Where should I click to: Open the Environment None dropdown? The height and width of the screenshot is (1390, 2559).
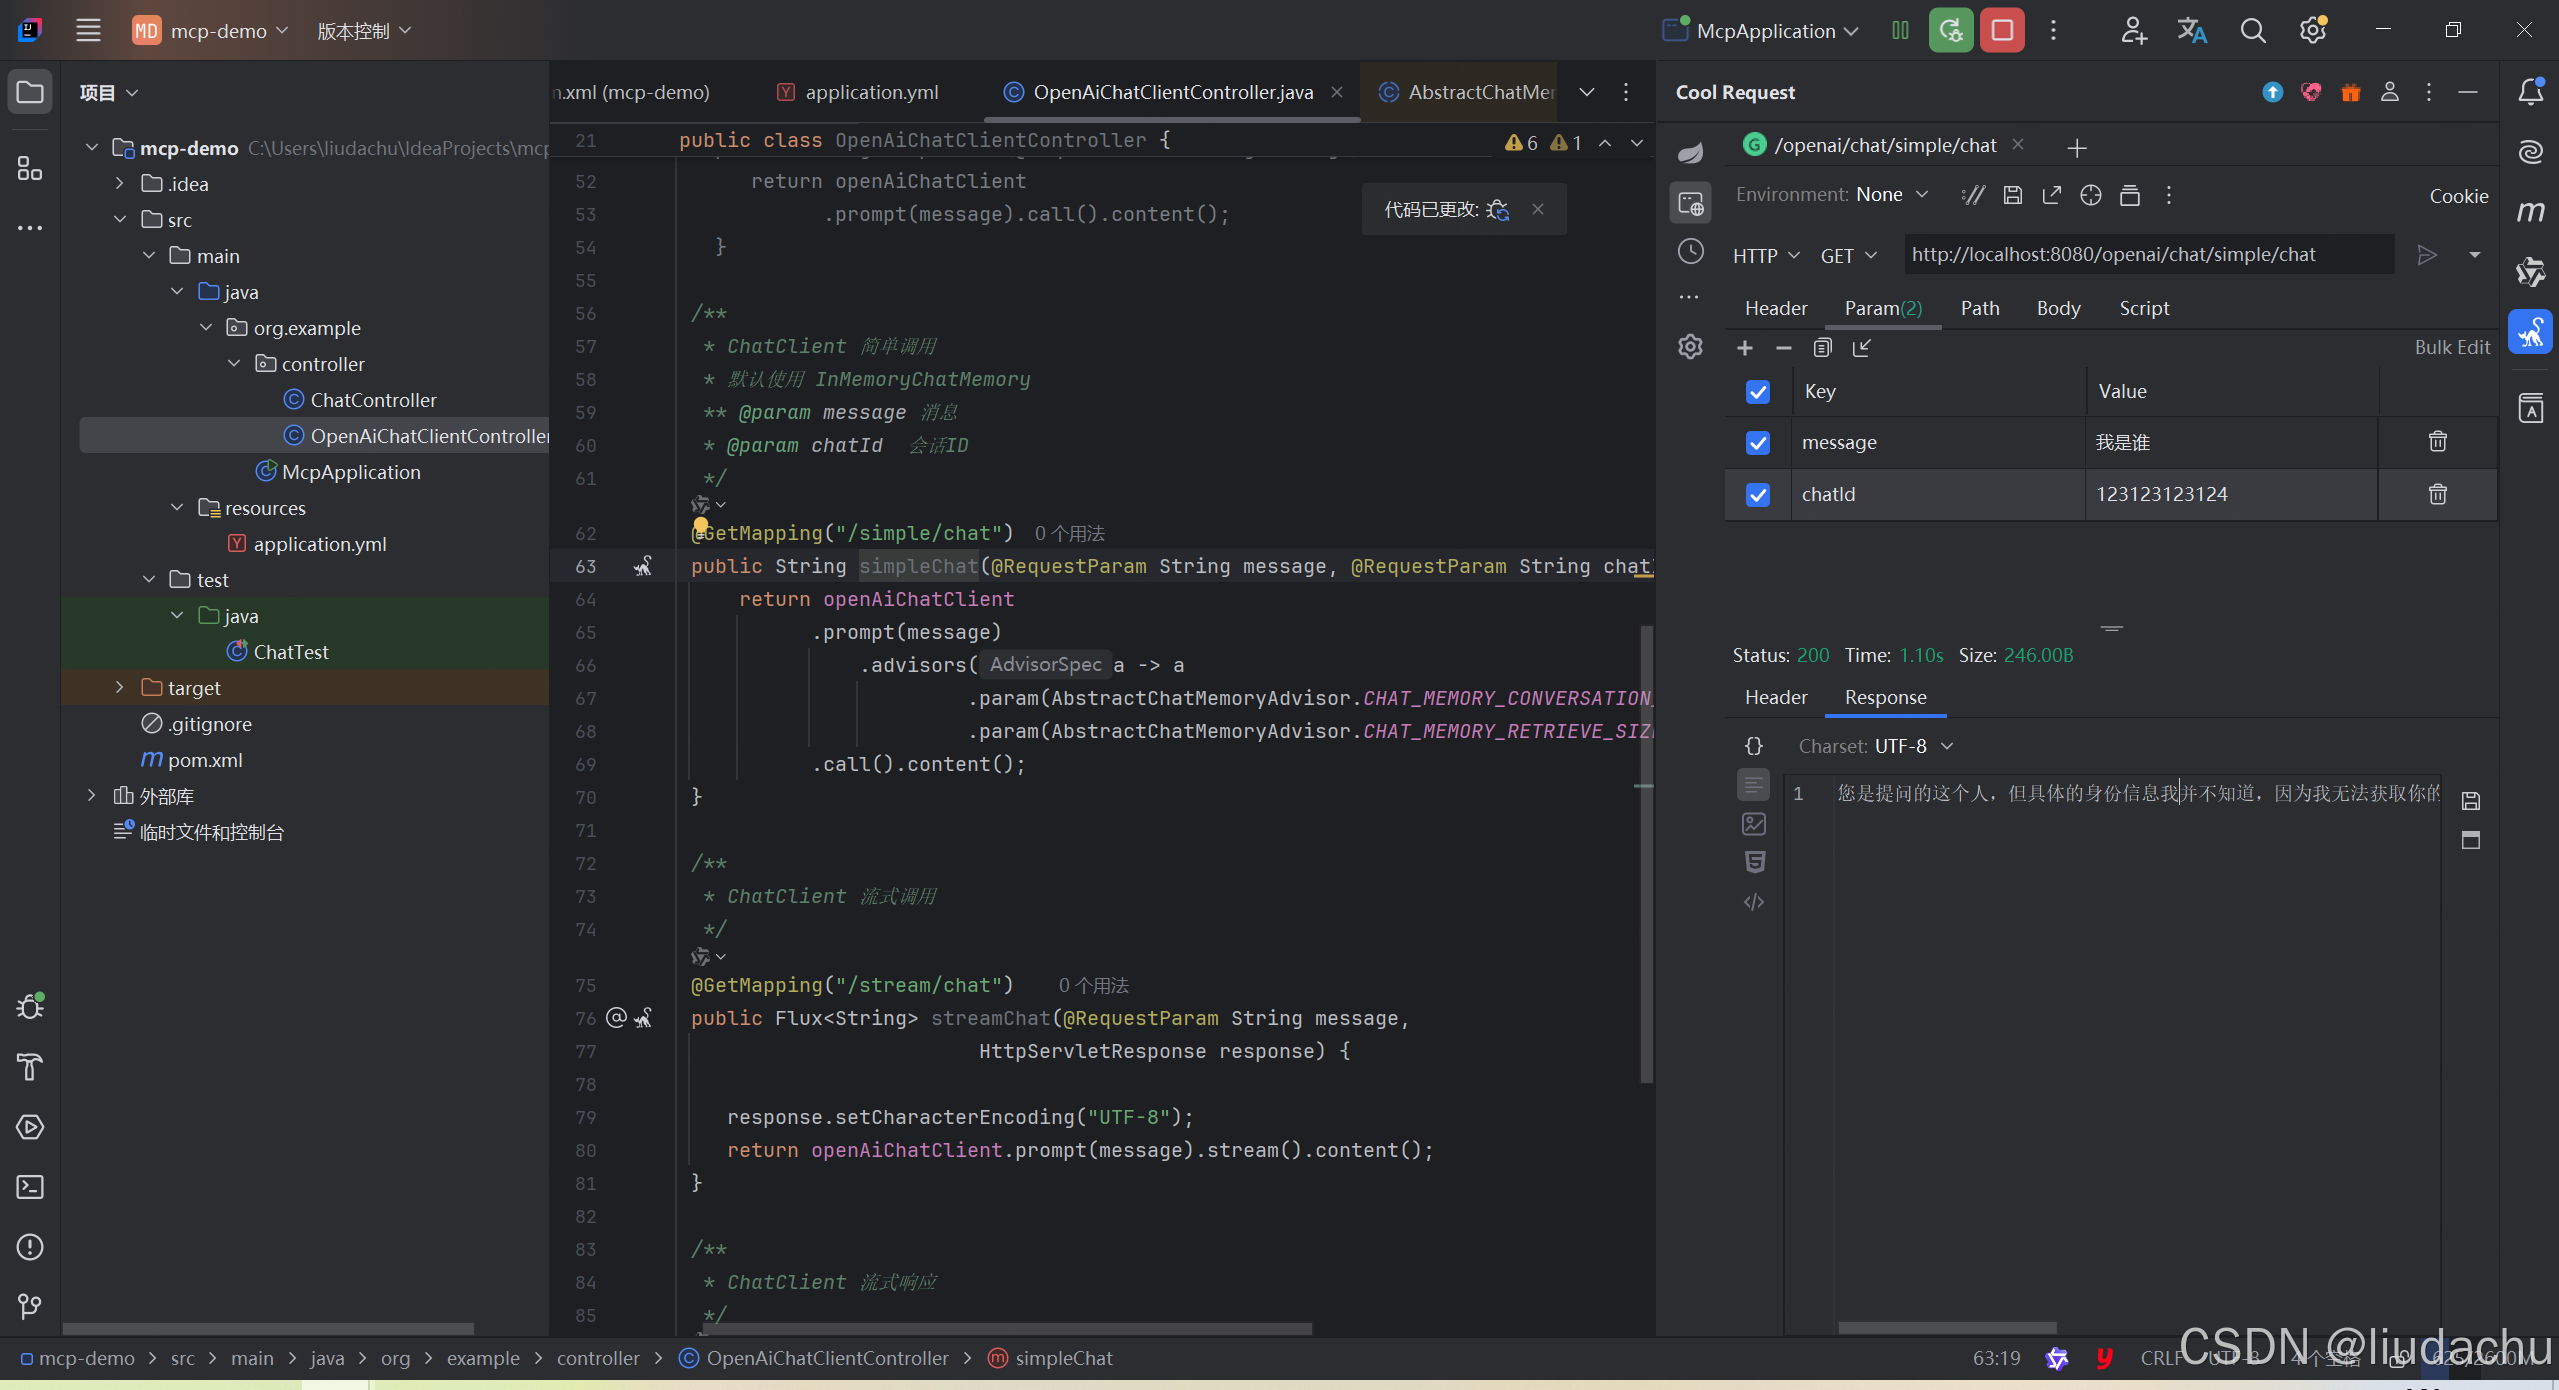(1891, 195)
